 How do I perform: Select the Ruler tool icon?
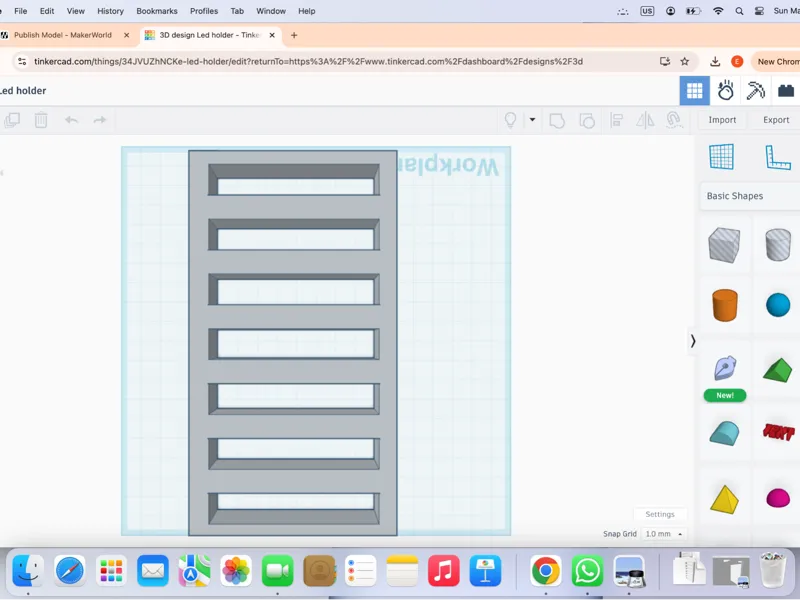click(778, 157)
